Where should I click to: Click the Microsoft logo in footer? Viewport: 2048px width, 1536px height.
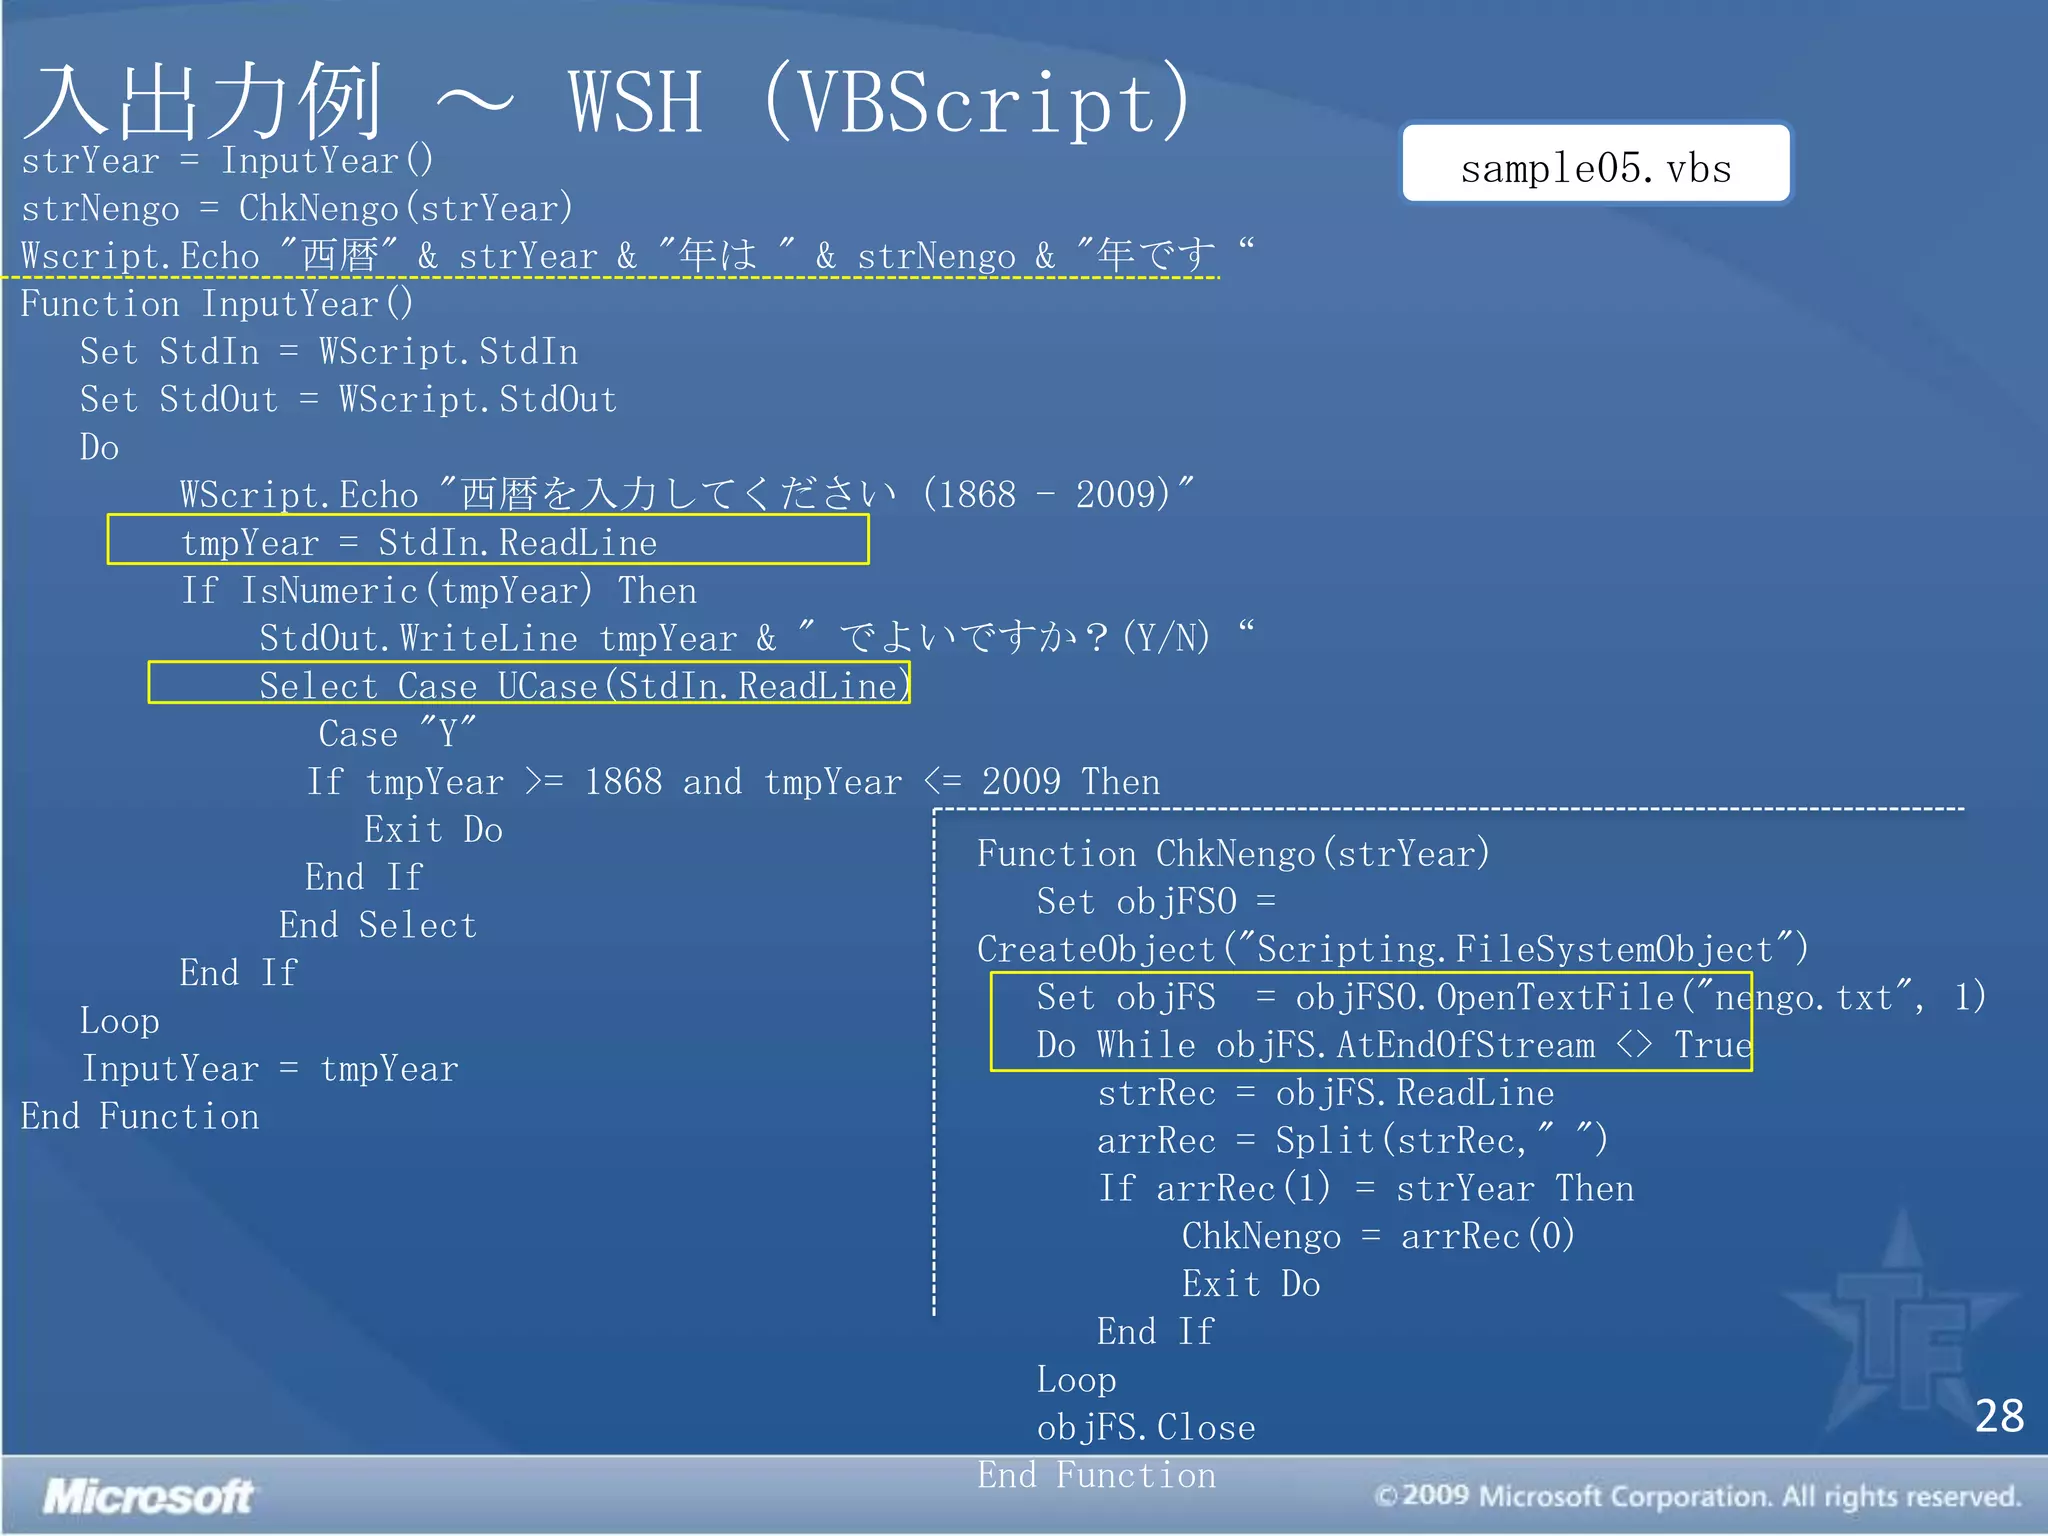pos(148,1497)
